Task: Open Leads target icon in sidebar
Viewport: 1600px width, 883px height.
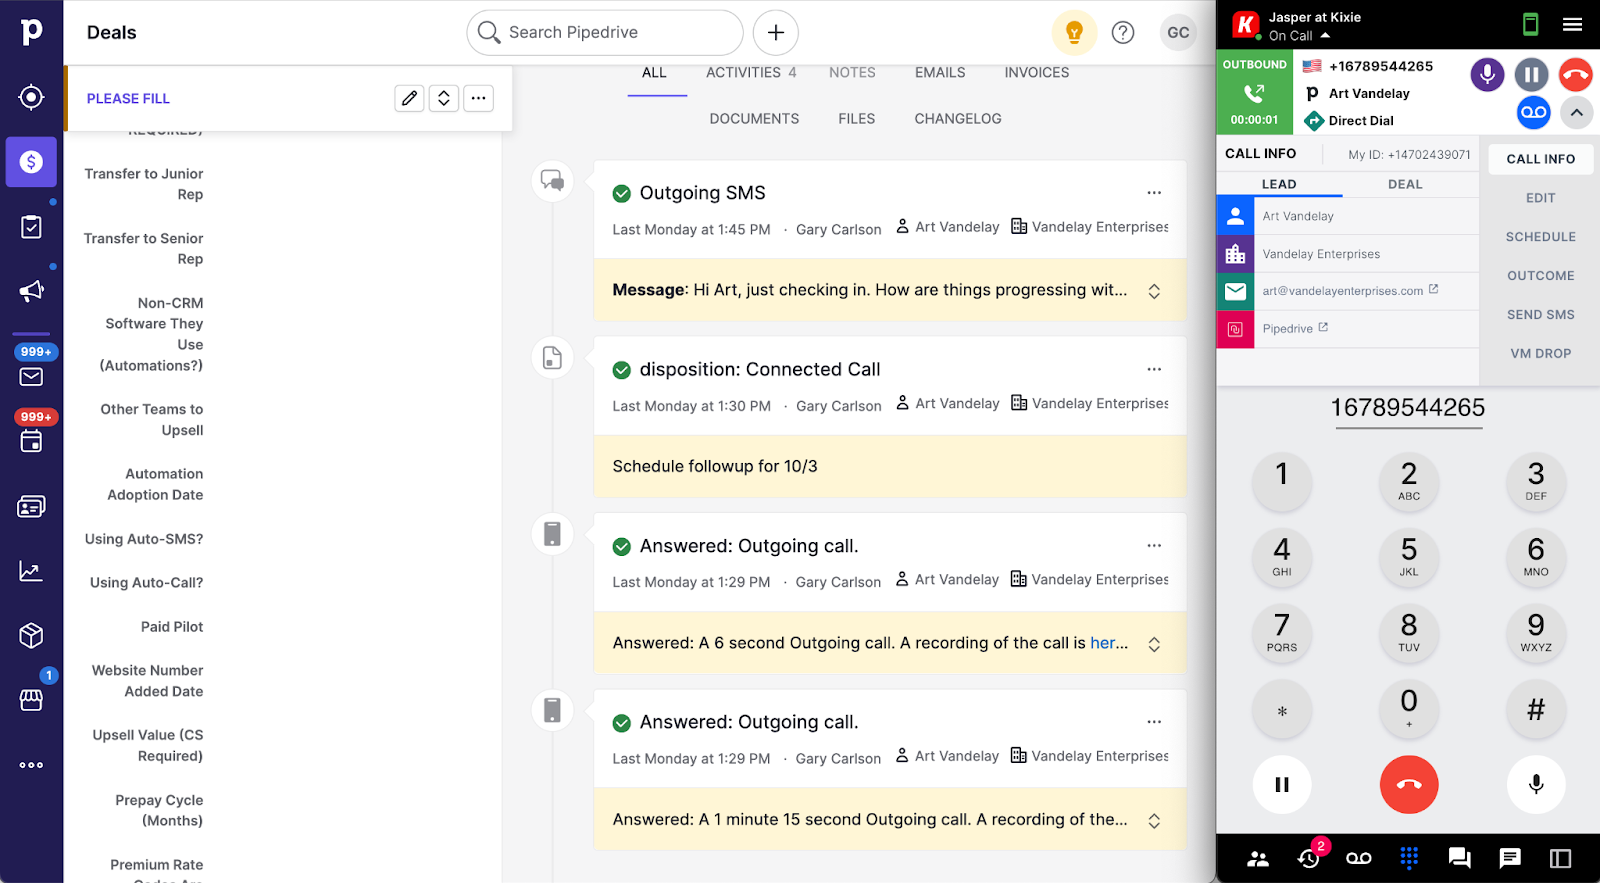Action: (x=31, y=97)
